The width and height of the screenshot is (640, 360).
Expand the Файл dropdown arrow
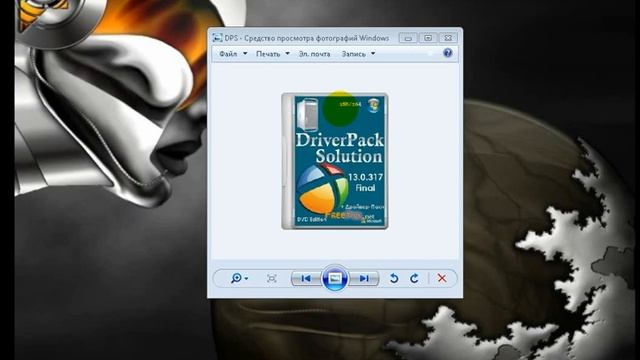point(245,53)
